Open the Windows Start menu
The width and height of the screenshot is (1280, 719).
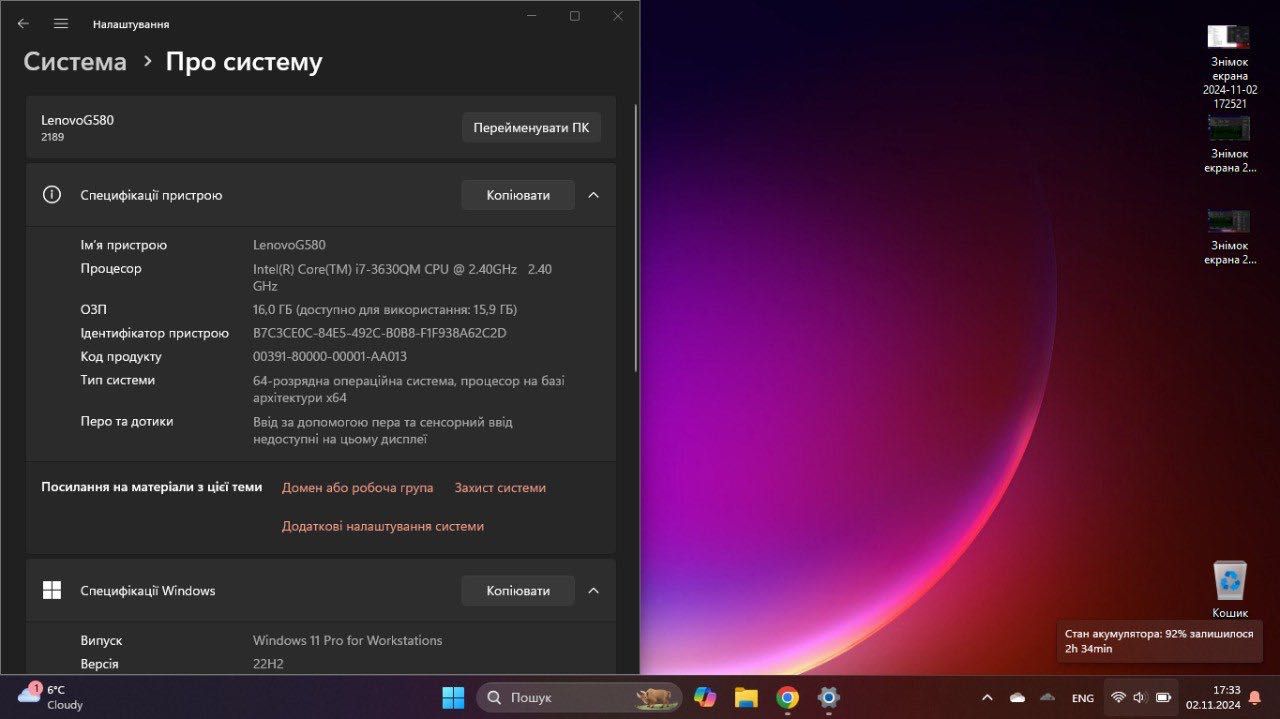453,697
